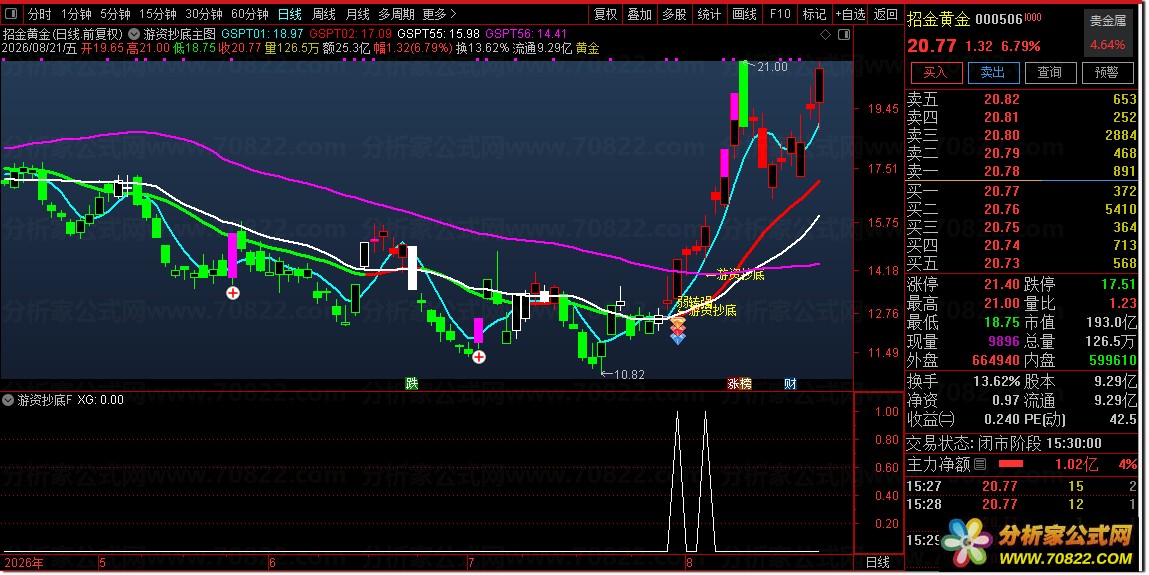The height and width of the screenshot is (575, 1149).
Task: Click the 15:27 trade tick row
Action: pyautogui.click(x=1022, y=486)
